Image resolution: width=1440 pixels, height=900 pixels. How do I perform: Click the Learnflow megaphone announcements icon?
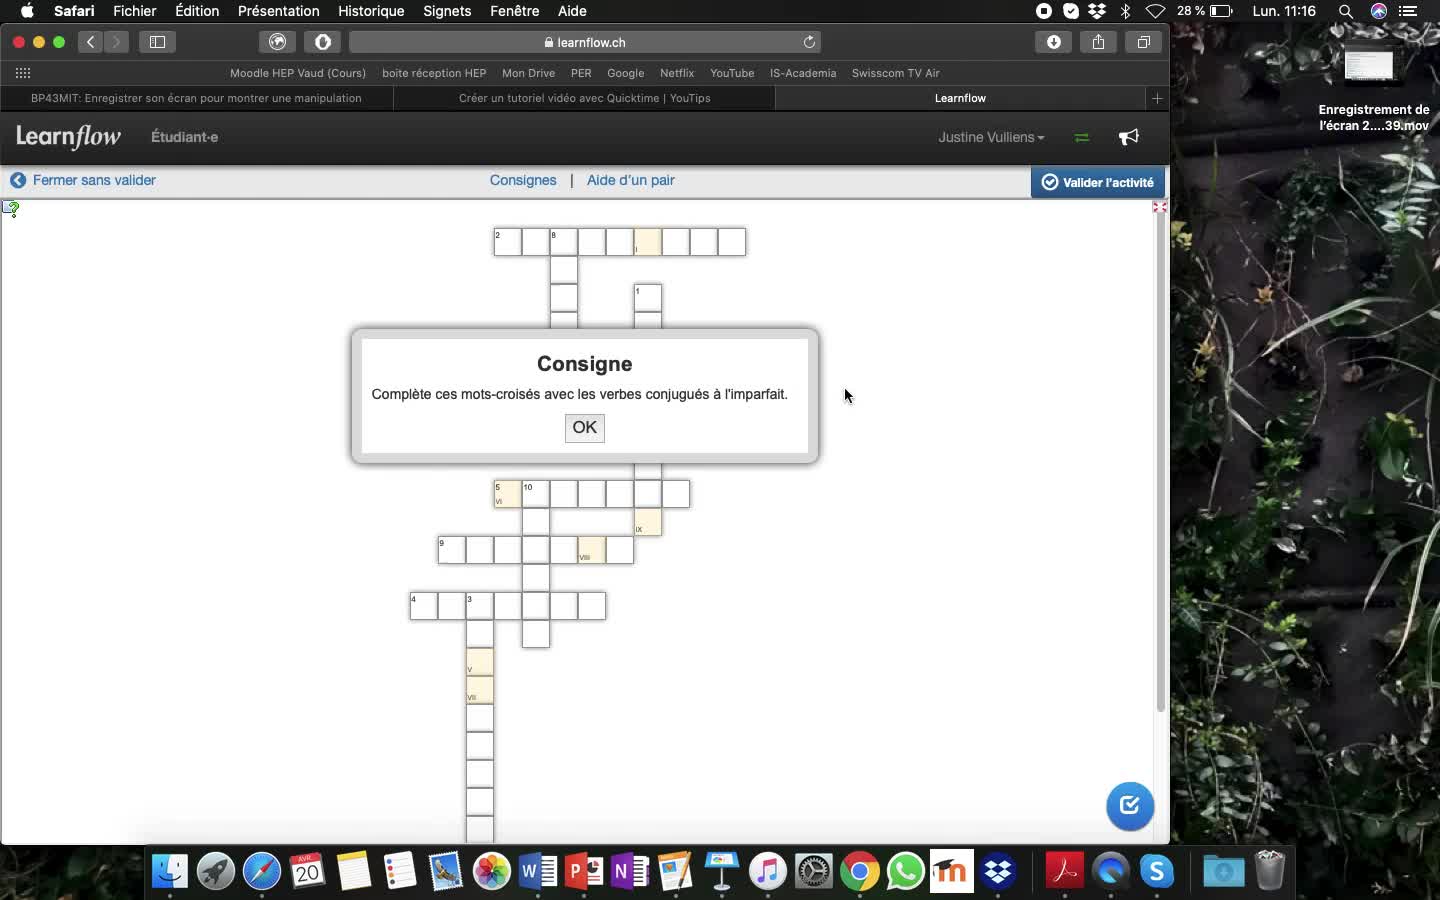(1129, 137)
